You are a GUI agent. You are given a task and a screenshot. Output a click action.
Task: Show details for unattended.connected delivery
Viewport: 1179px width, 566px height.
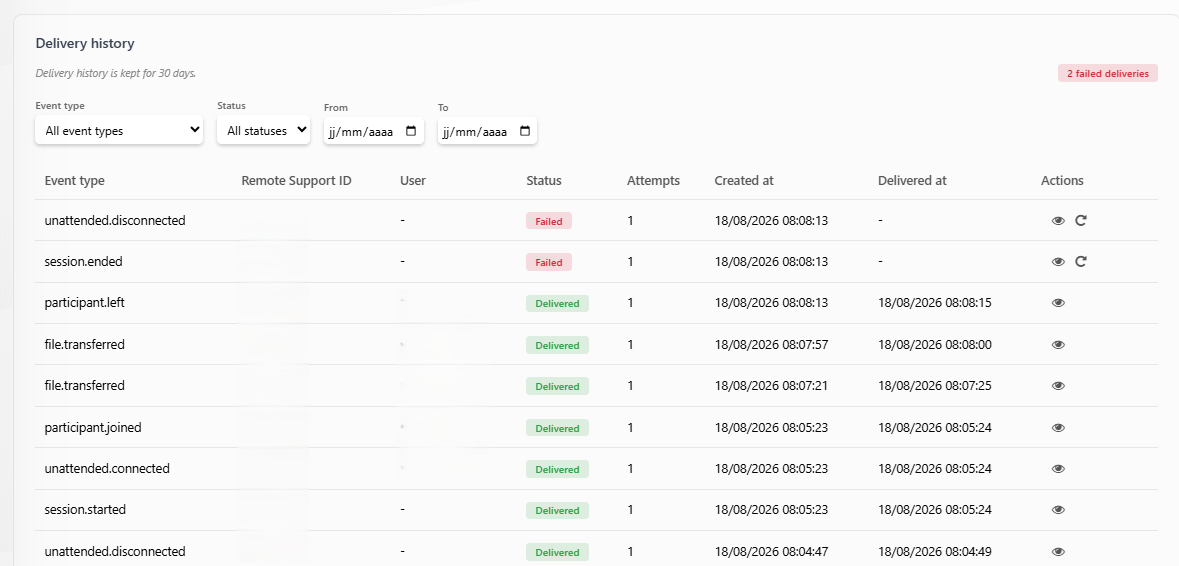pyautogui.click(x=1058, y=468)
